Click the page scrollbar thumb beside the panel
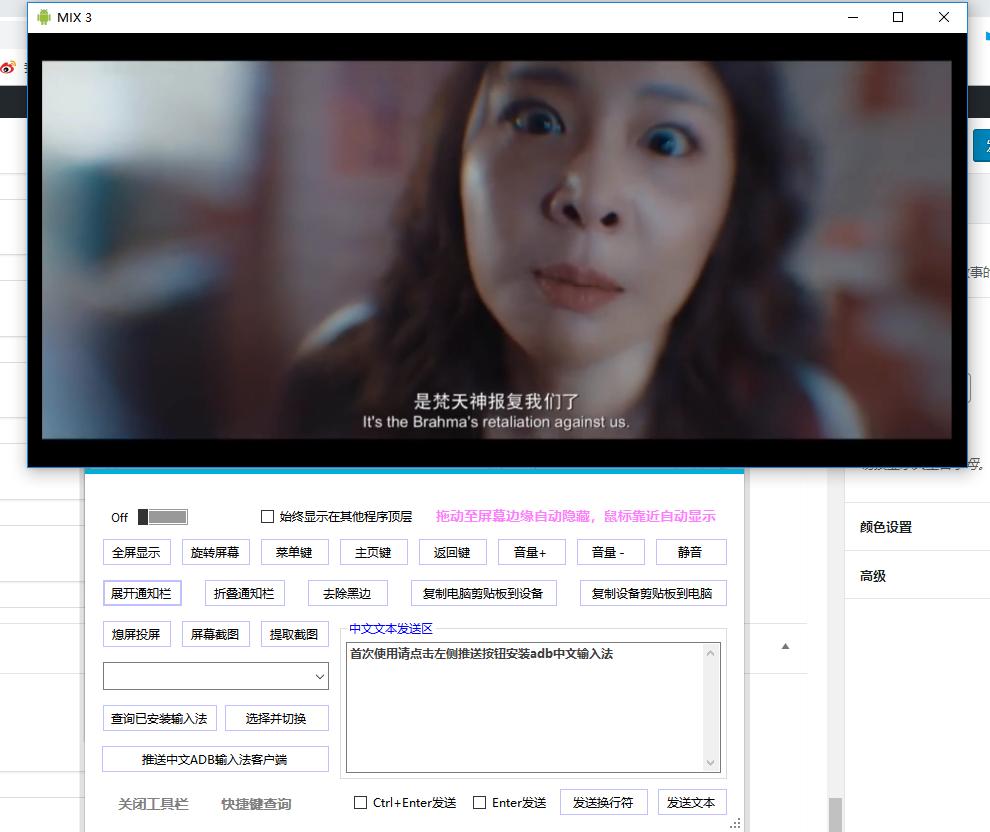The height and width of the screenshot is (832, 990). coord(835,815)
